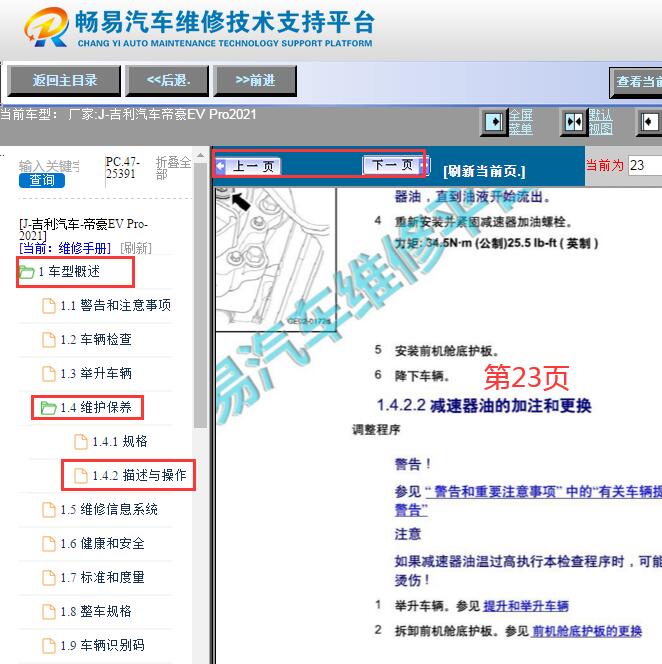The image size is (662, 664).
Task: Click the third layout icon at far right
Action: [x=649, y=122]
